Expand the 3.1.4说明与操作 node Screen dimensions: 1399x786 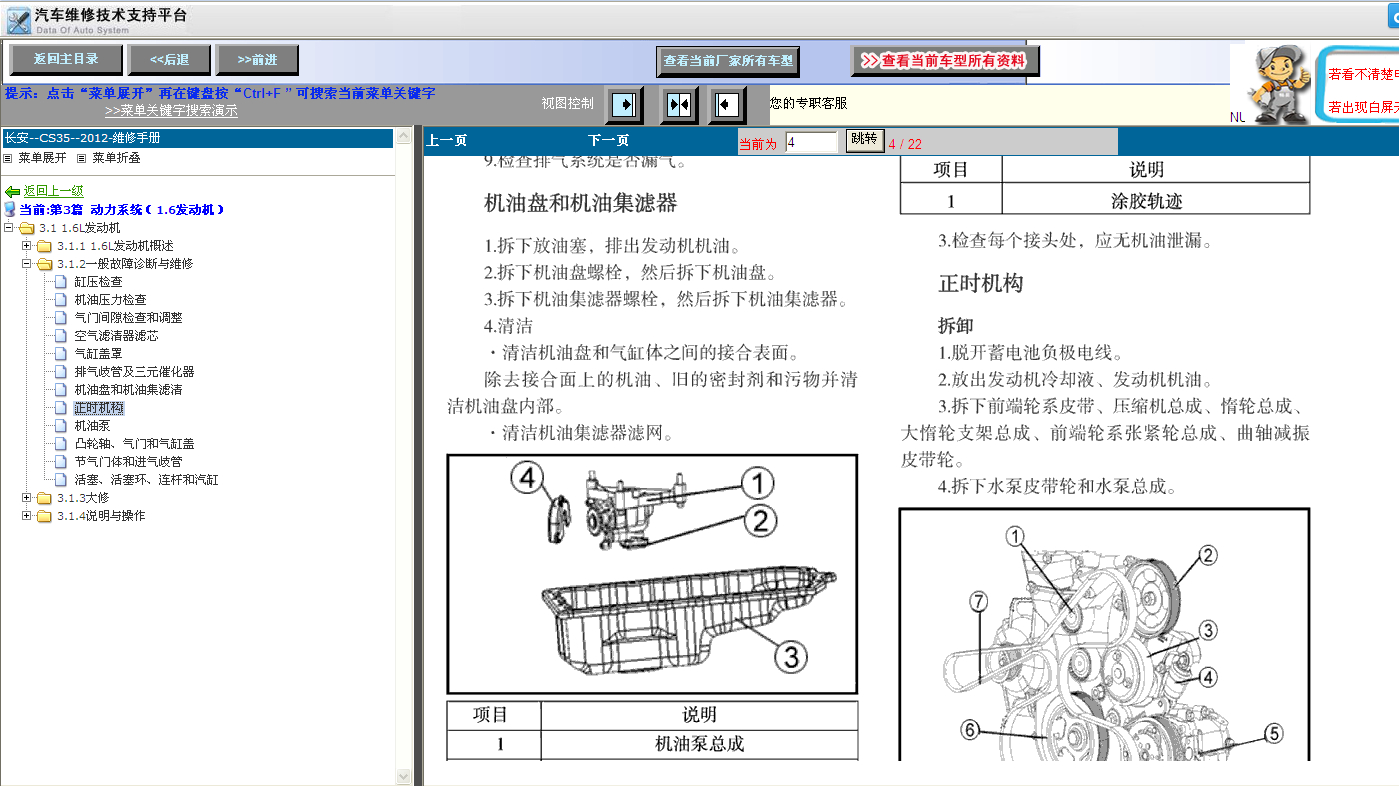pyautogui.click(x=27, y=516)
